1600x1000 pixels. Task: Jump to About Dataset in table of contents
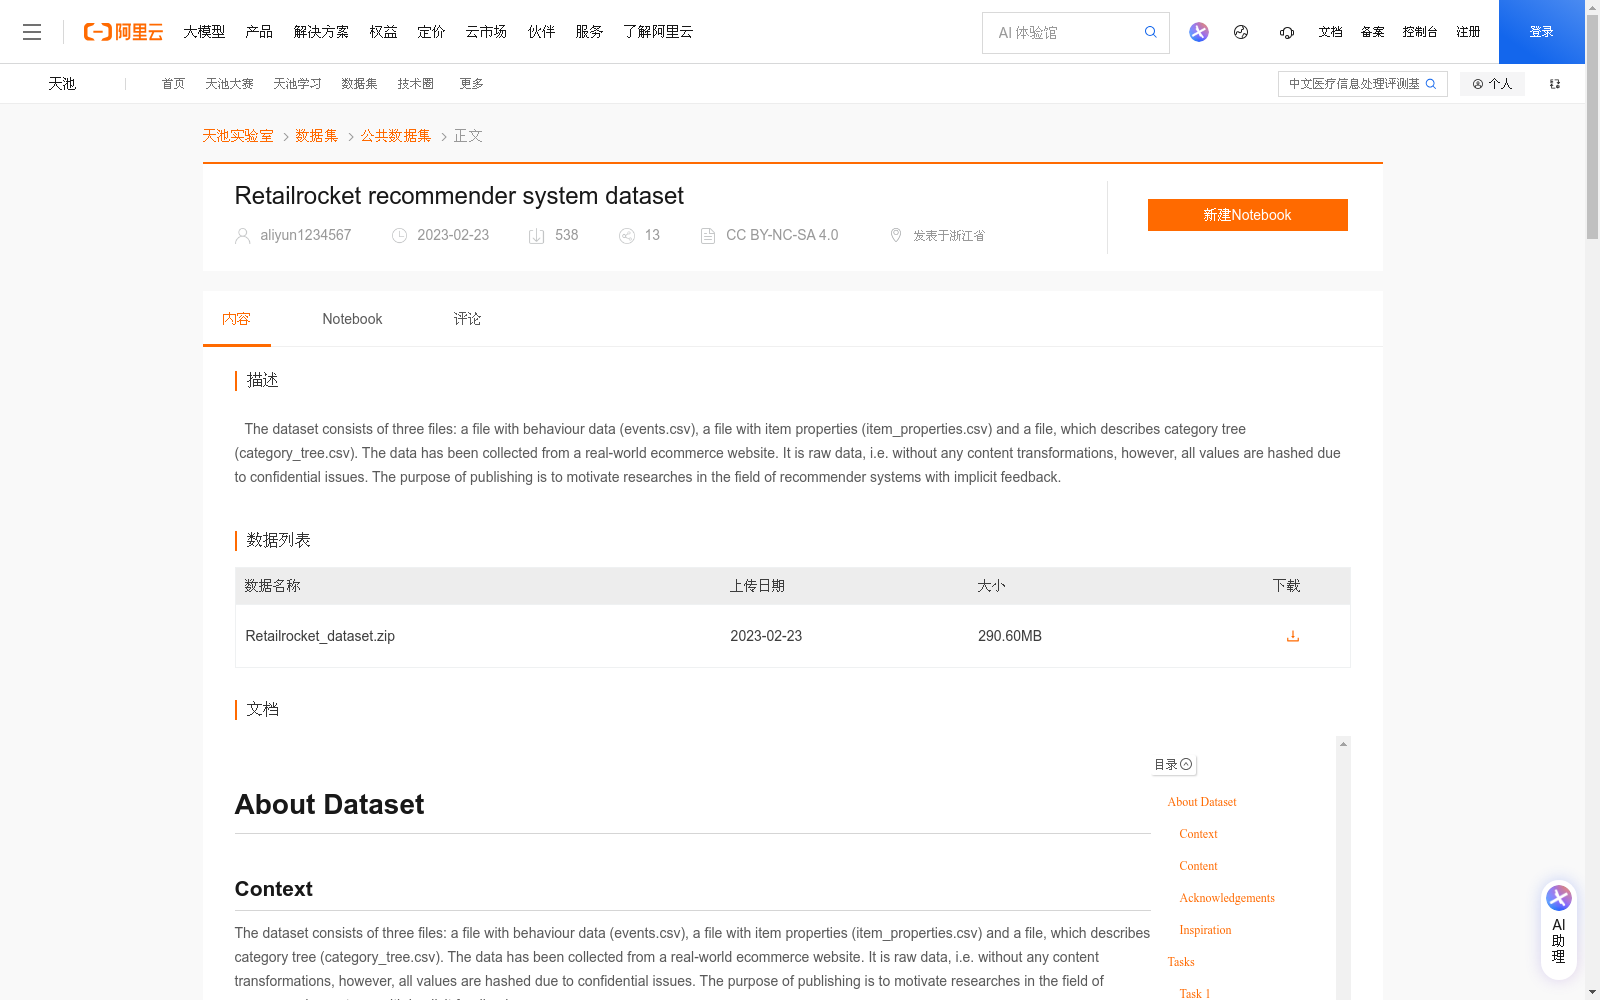tap(1202, 802)
